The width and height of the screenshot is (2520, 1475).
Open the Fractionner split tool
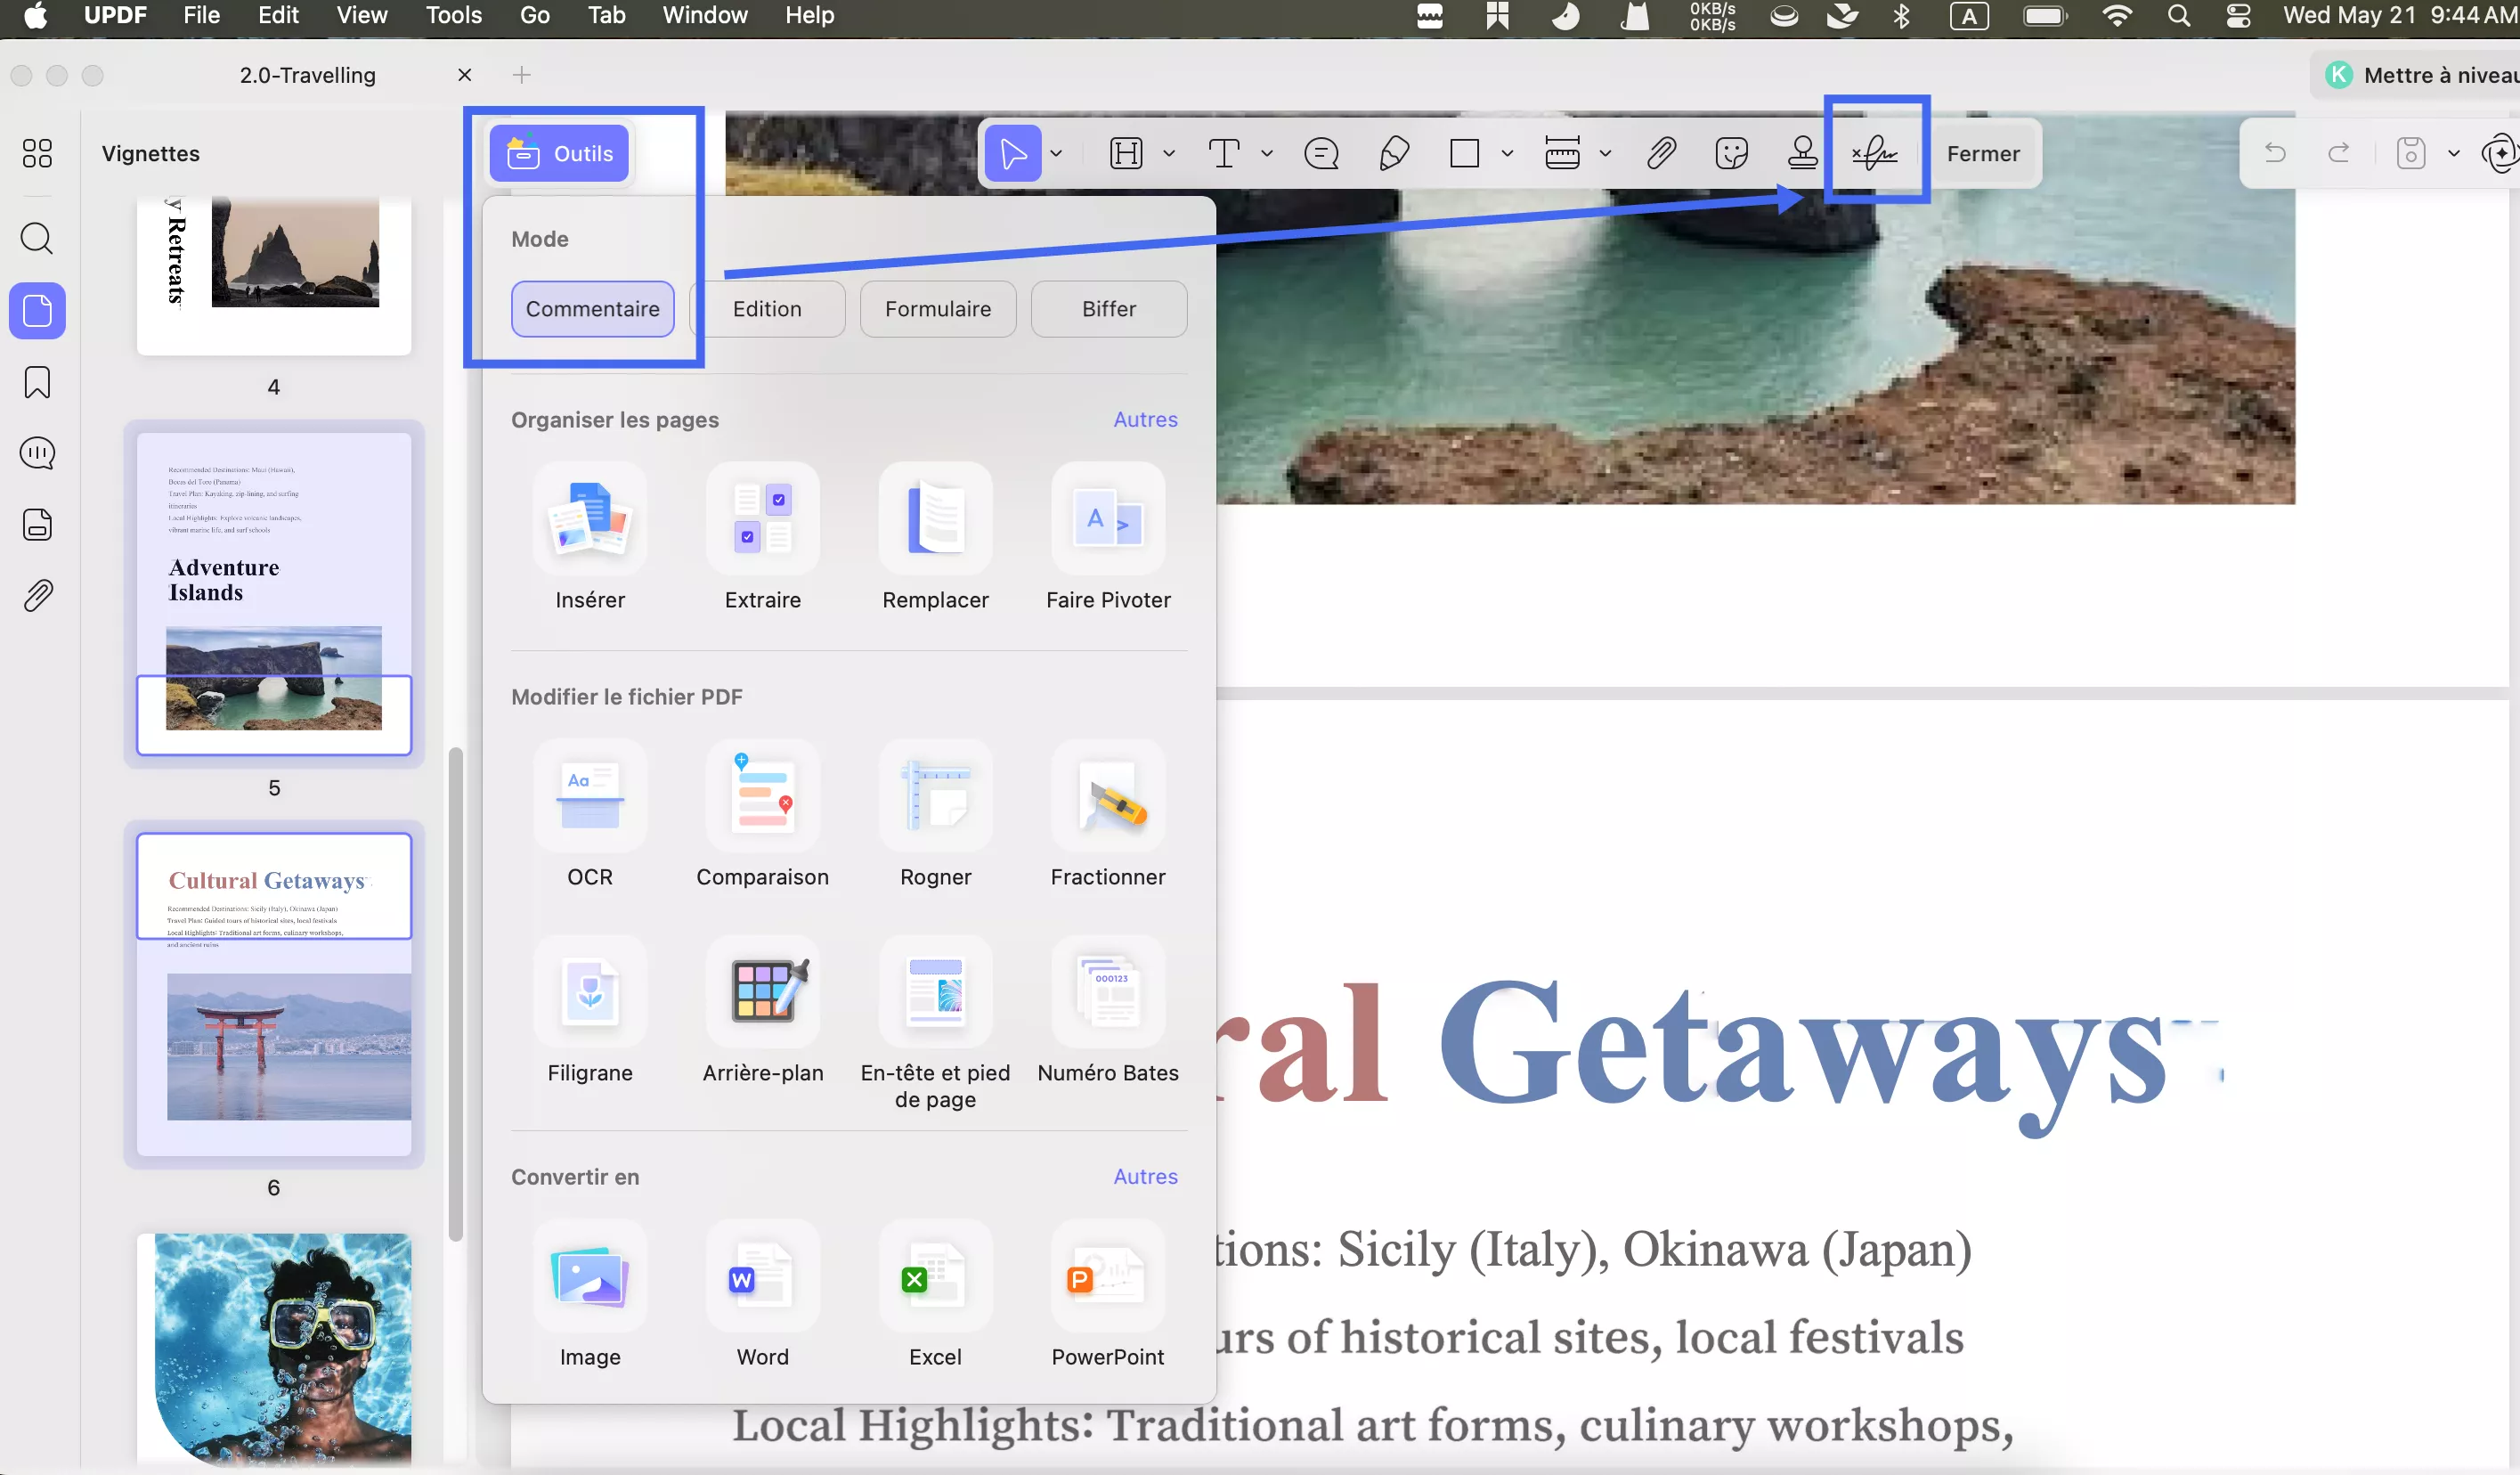pos(1108,795)
